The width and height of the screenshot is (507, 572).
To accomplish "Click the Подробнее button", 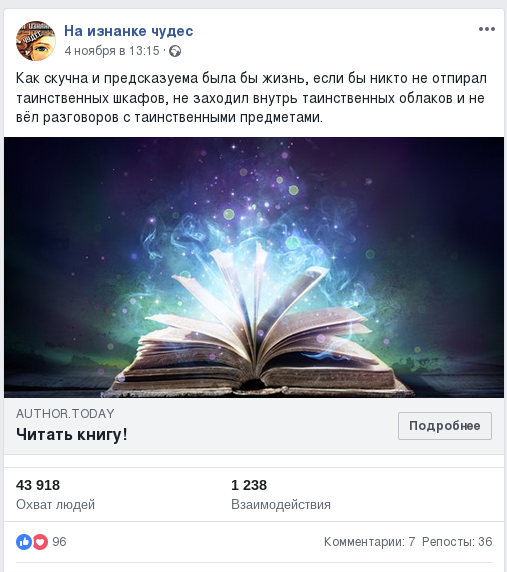I will (x=445, y=426).
